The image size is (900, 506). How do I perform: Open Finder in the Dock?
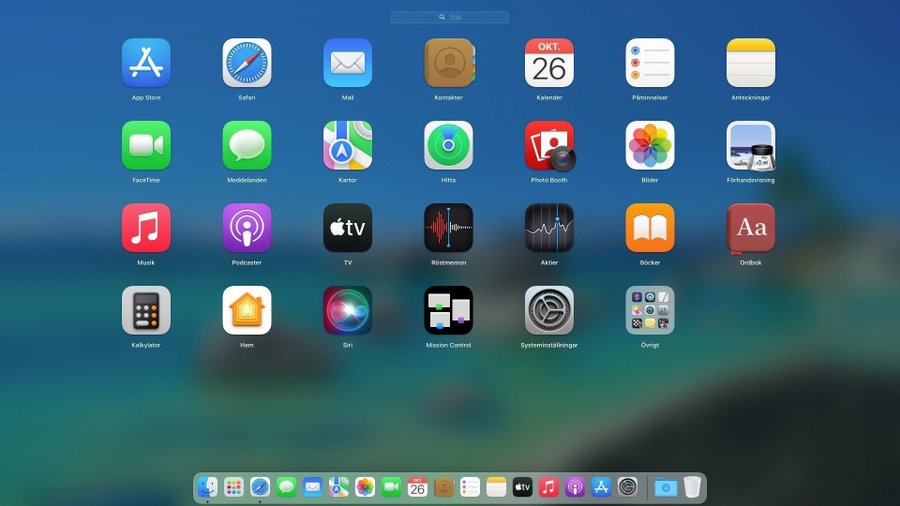(x=208, y=487)
